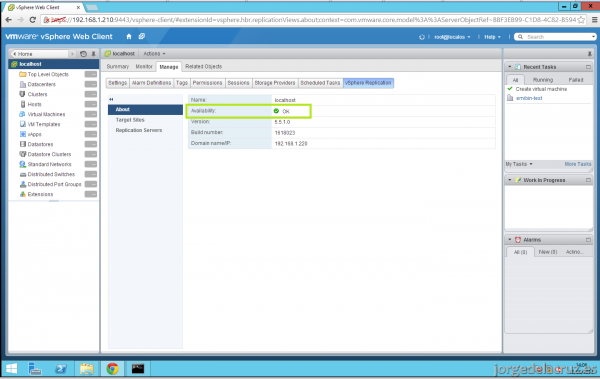Refresh the vSphere Web Client view

pyautogui.click(x=422, y=37)
